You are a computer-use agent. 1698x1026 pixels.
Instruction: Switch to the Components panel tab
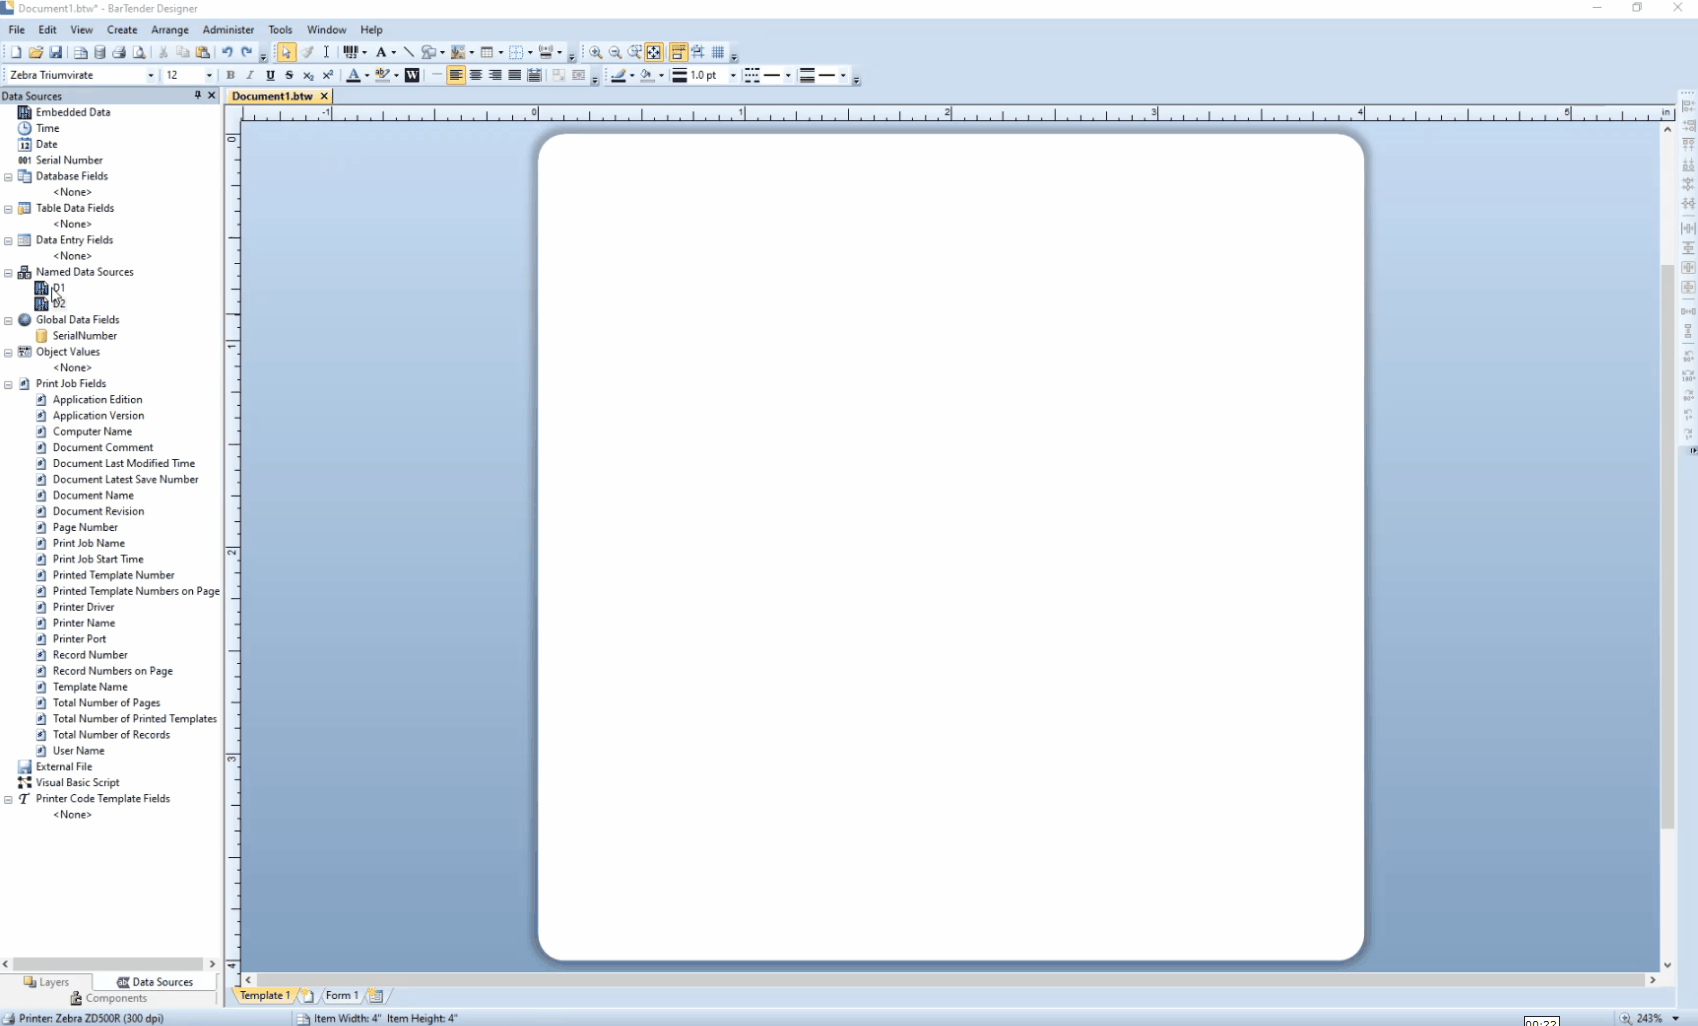pyautogui.click(x=108, y=998)
